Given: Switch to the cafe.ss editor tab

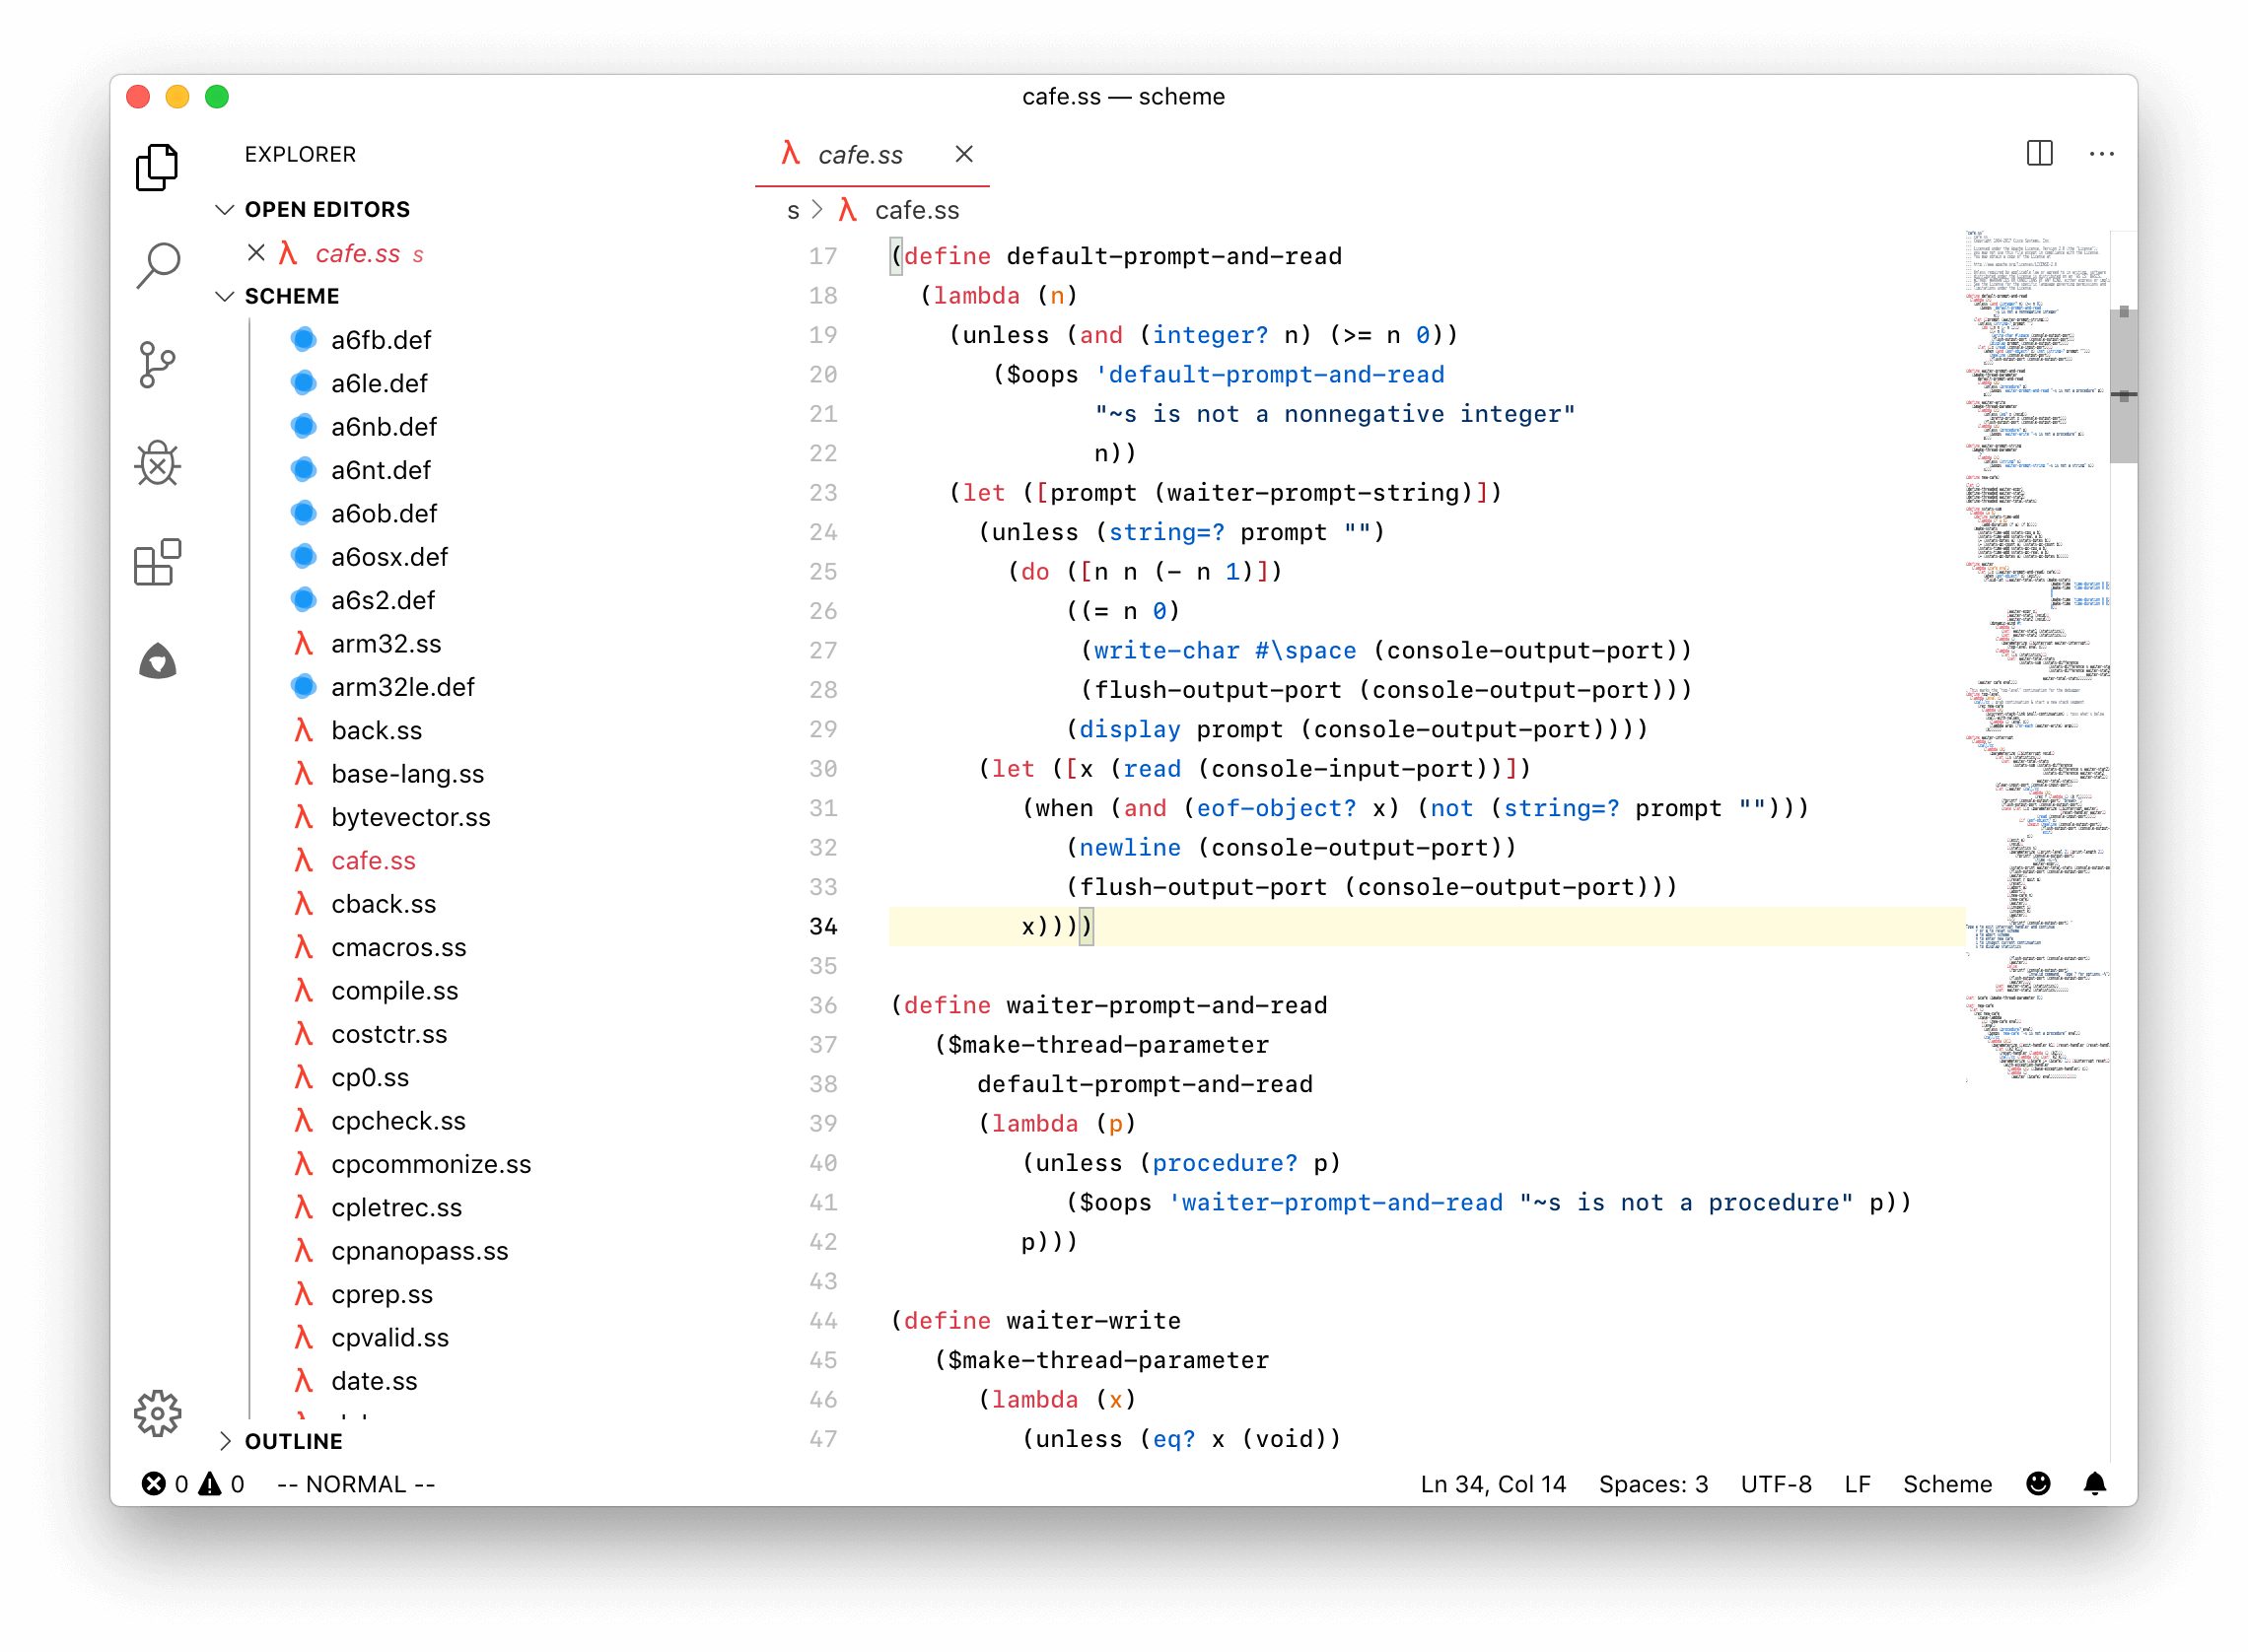Looking at the screenshot, I should (x=860, y=154).
